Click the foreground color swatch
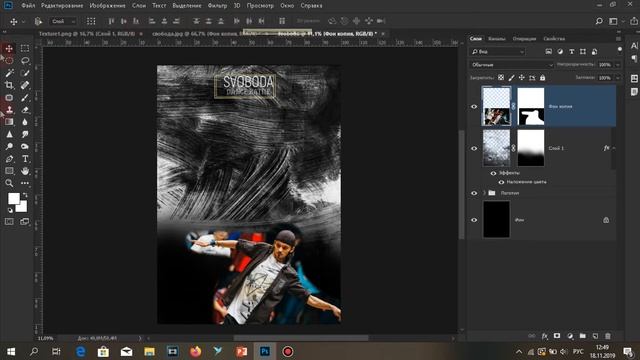This screenshot has width=640, height=360. click(x=13, y=199)
